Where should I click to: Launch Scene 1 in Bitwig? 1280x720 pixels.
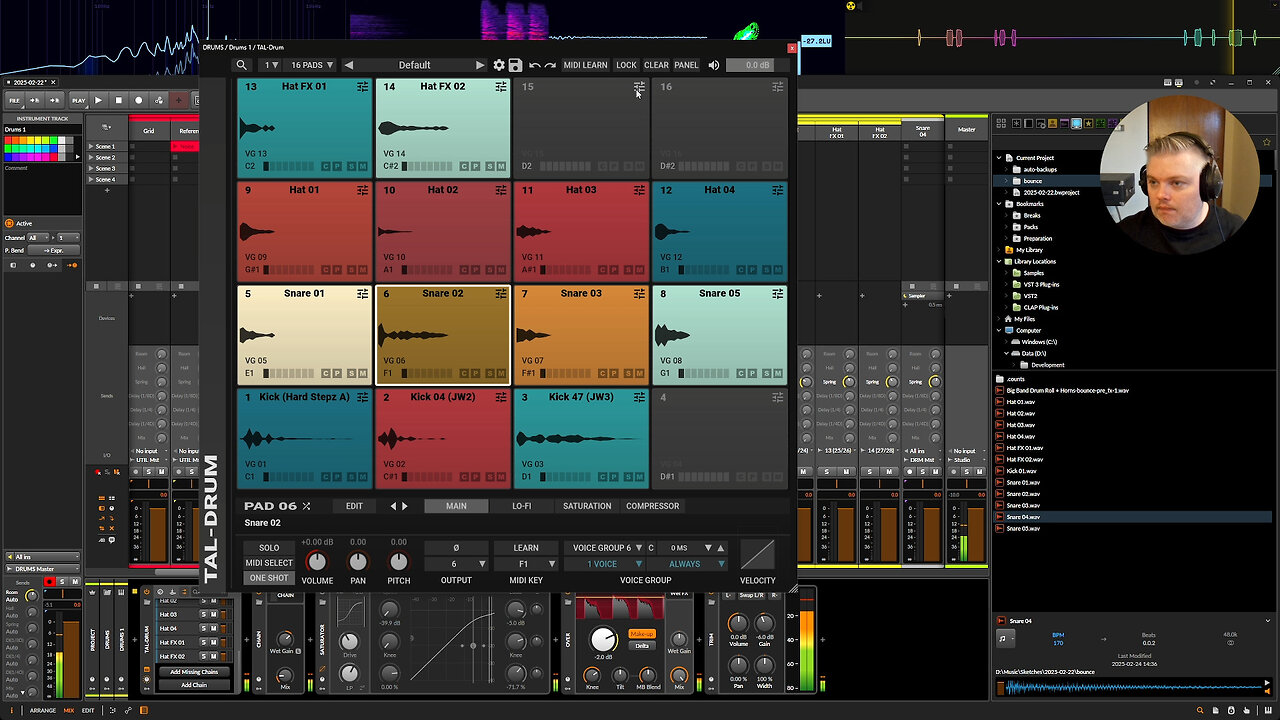tap(92, 146)
